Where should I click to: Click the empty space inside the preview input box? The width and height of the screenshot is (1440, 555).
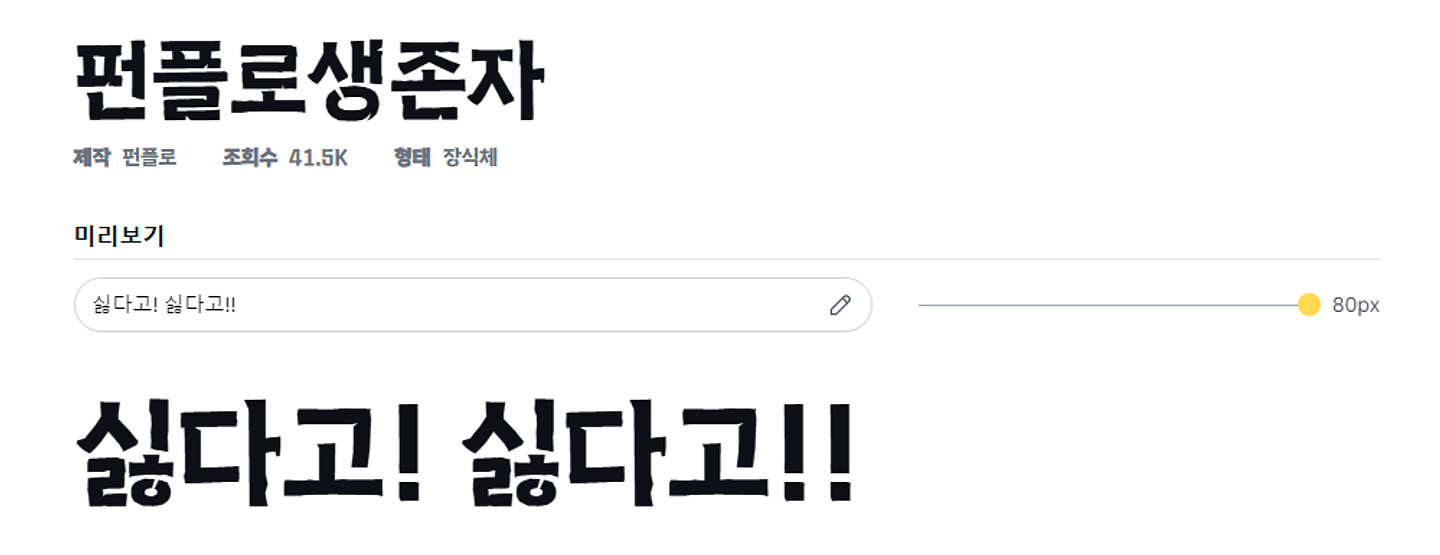click(x=530, y=305)
